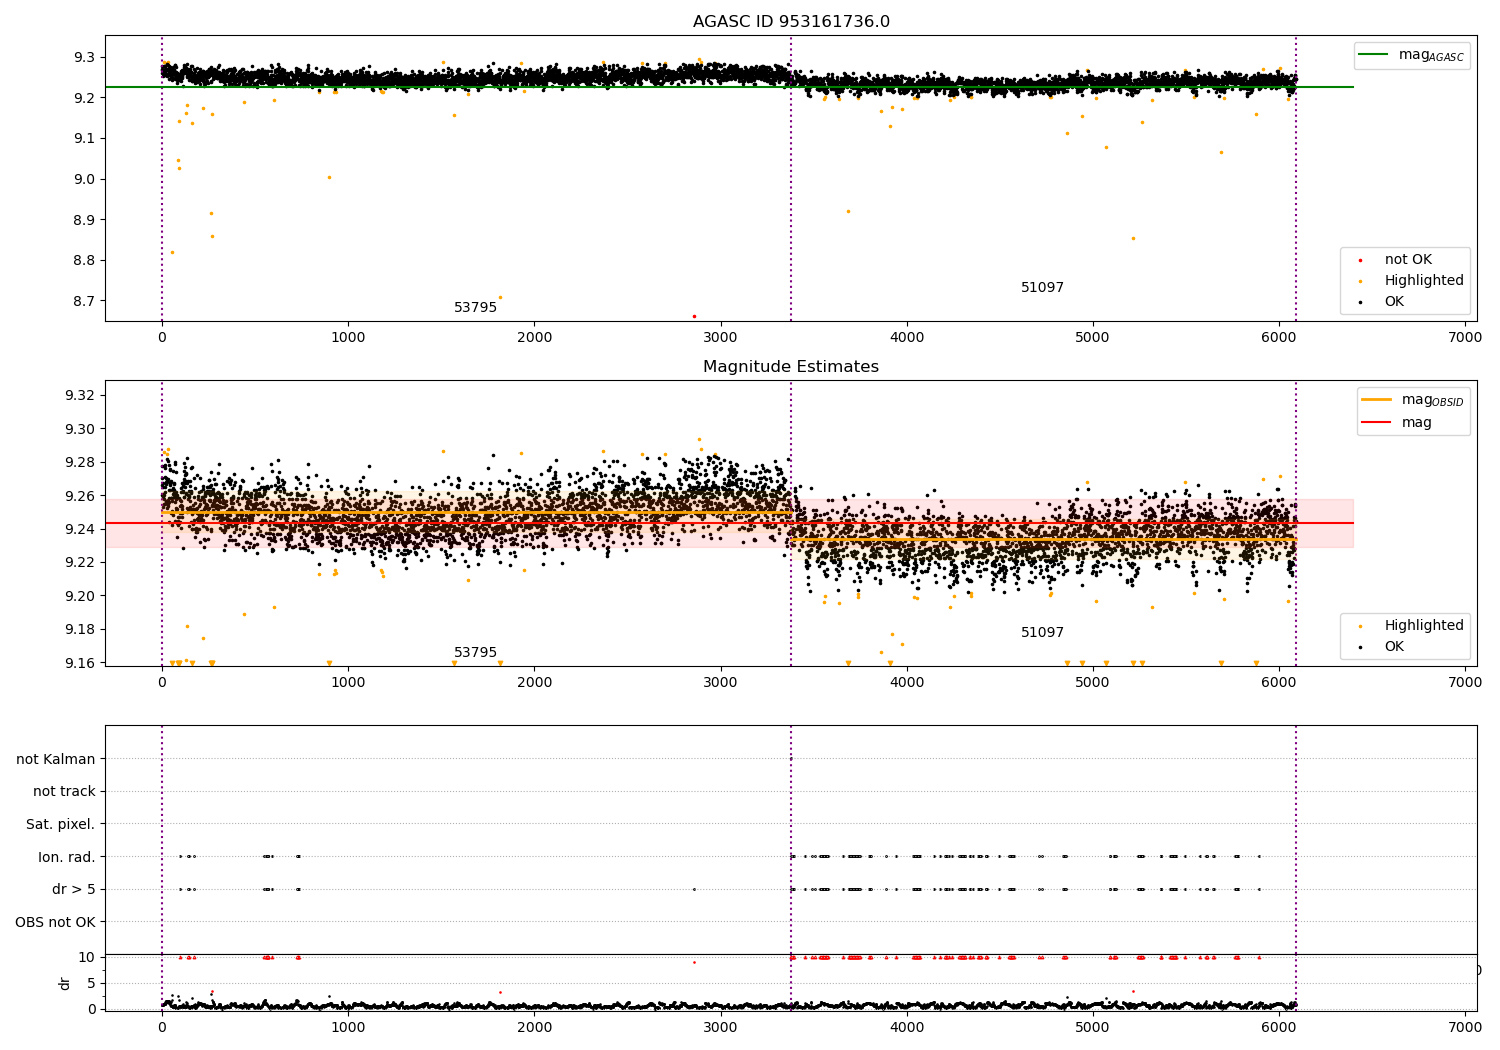Click the '9.24' y-tick of Magnitude Estimates plot
1500x1050 pixels.
(x=79, y=529)
